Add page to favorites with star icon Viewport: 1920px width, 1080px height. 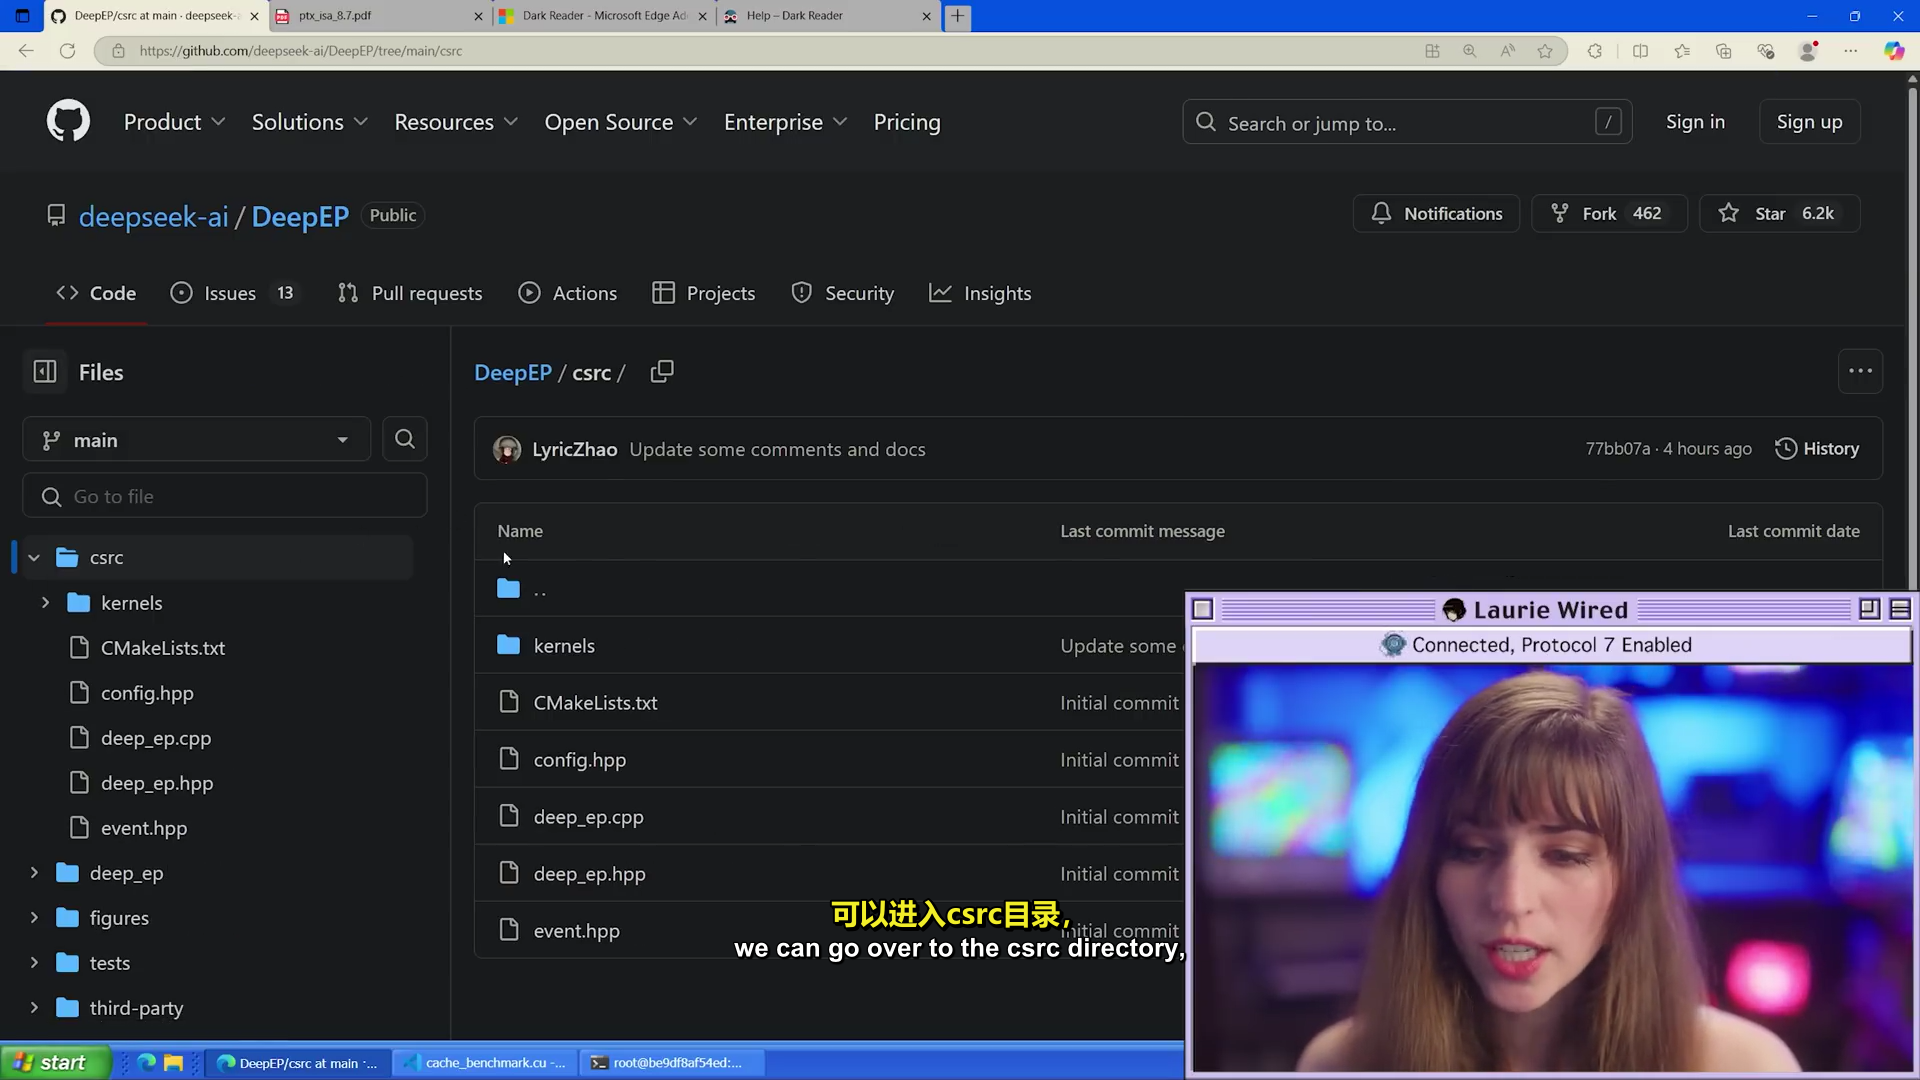1545,51
